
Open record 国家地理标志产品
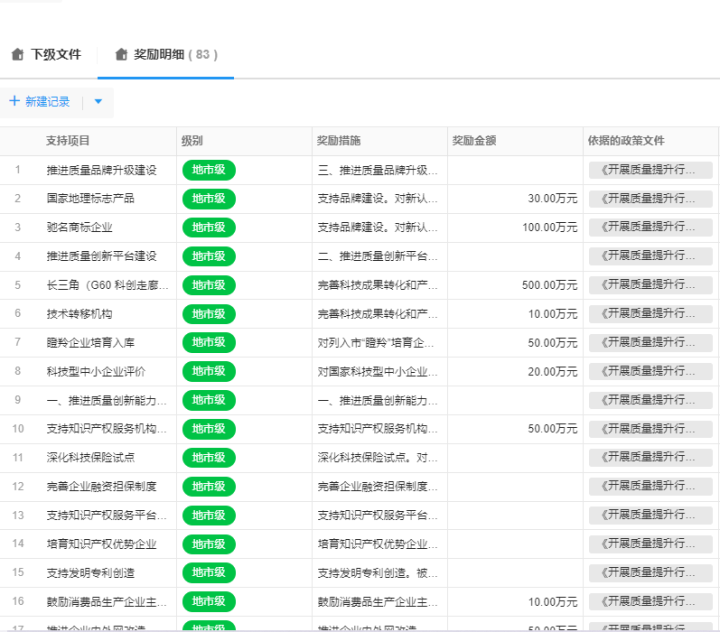(90, 199)
